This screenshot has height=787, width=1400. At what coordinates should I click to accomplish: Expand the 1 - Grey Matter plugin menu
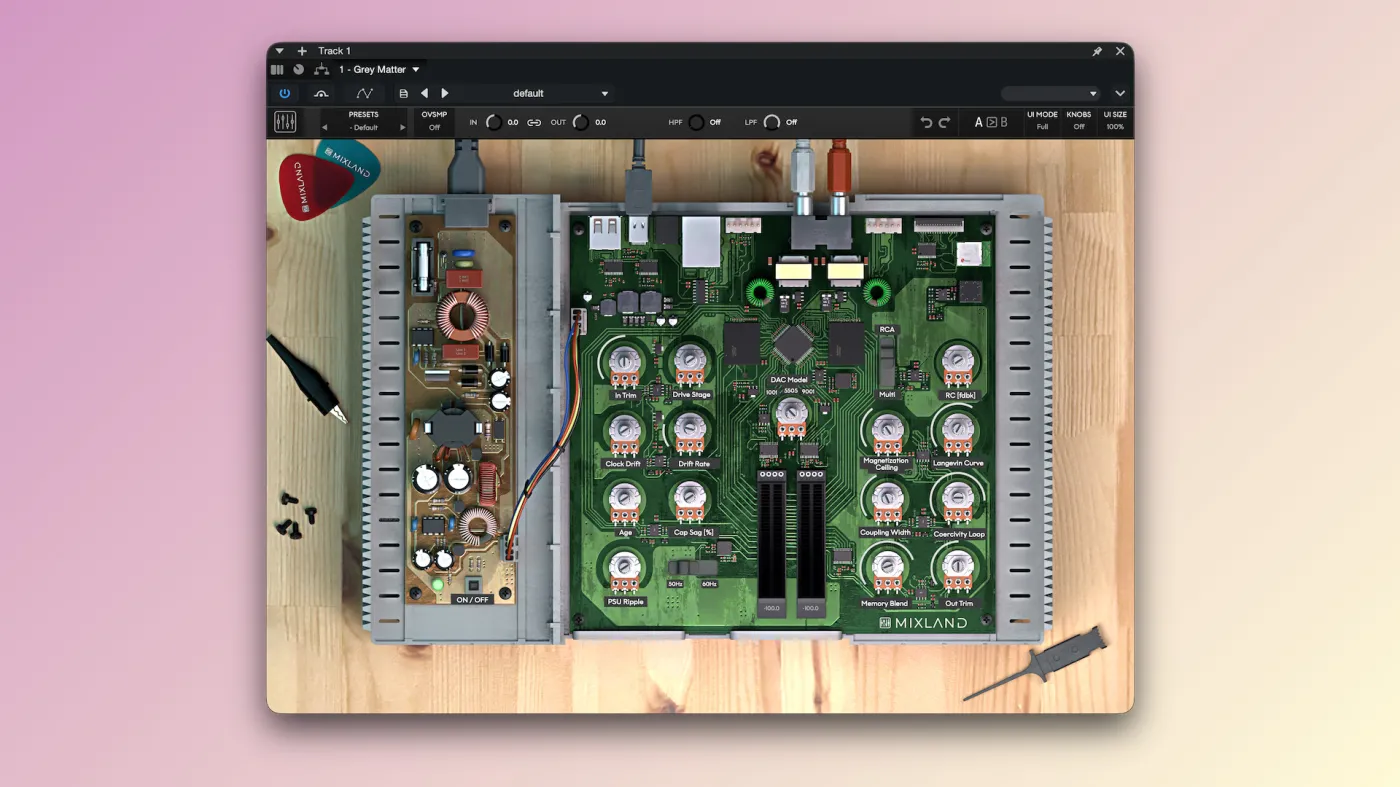[379, 70]
